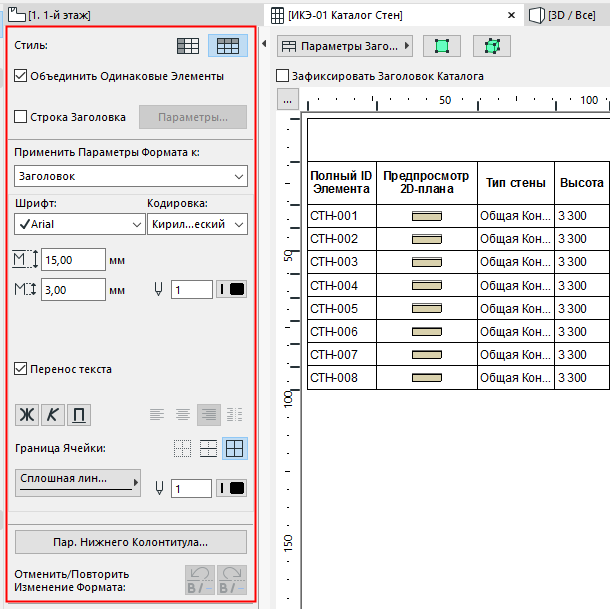Open Параметры Заголовка menu button
This screenshot has height=609, width=610.
345,46
